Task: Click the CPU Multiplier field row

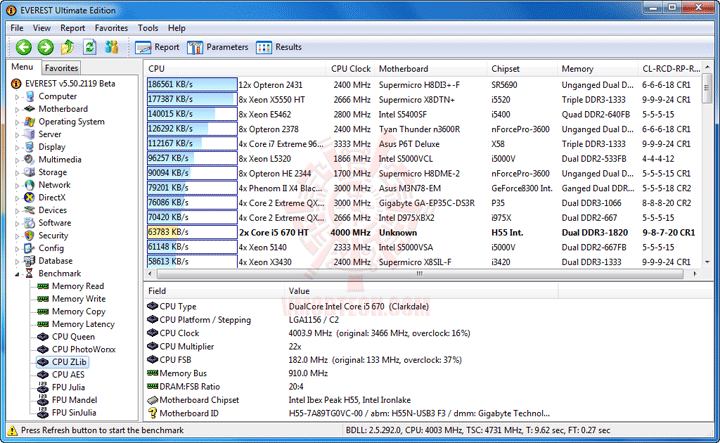Action: (351, 347)
